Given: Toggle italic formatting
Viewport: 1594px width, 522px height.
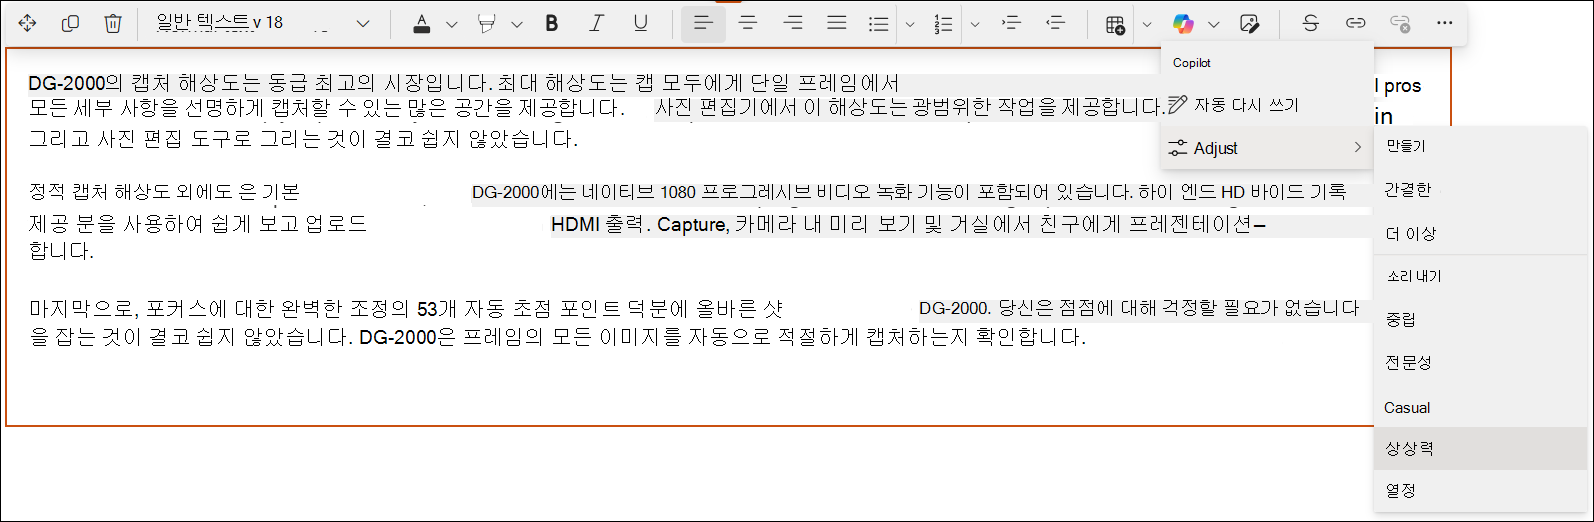Looking at the screenshot, I should tap(597, 23).
